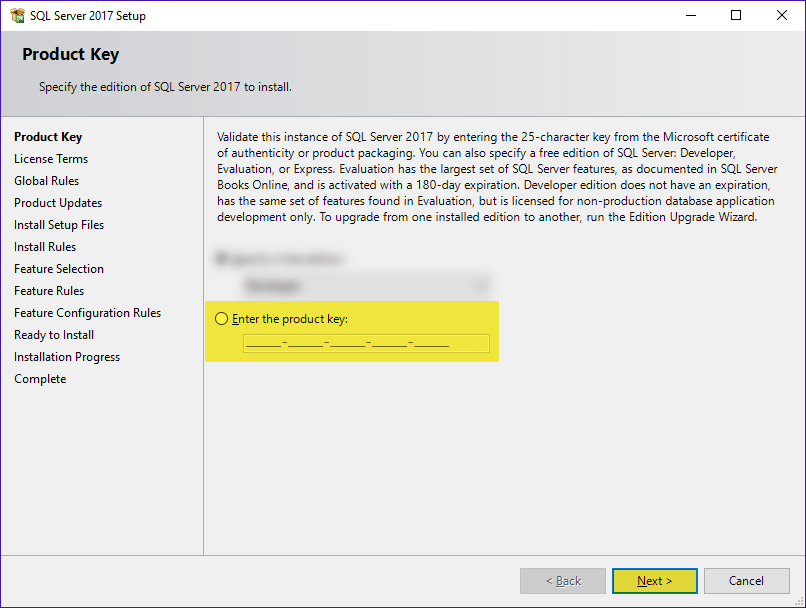806x608 pixels.
Task: Select the Ready to Install step
Action: [54, 335]
